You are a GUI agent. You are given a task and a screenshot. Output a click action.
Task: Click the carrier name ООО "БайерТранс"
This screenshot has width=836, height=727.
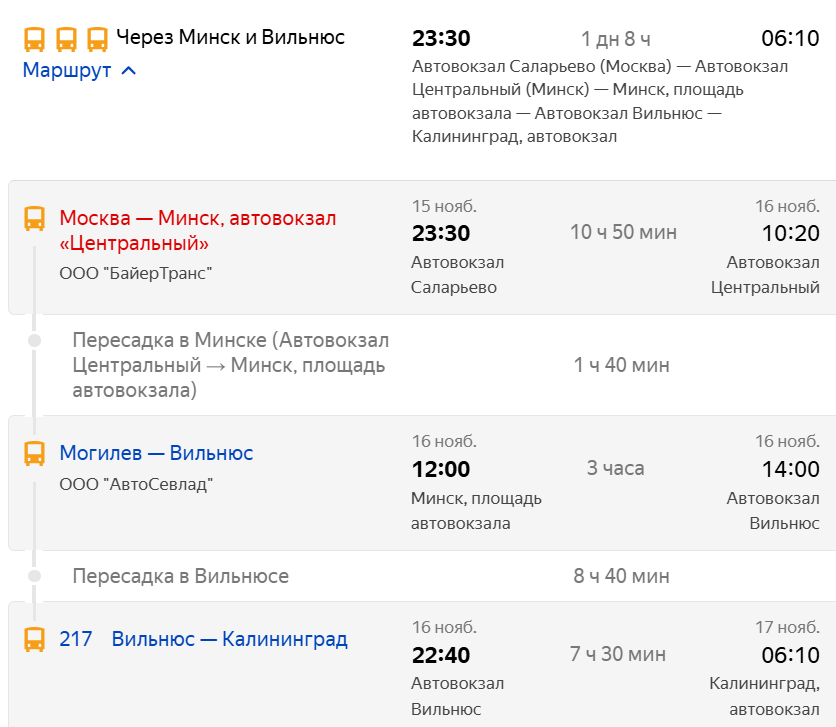tap(136, 273)
